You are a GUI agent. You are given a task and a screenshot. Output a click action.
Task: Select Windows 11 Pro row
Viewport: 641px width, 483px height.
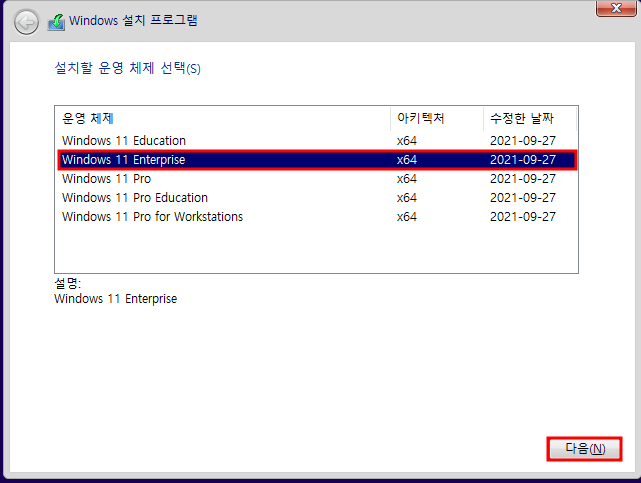[317, 179]
